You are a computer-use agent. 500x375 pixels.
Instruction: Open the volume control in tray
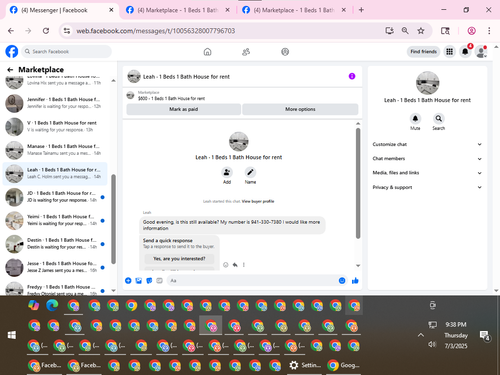432,344
